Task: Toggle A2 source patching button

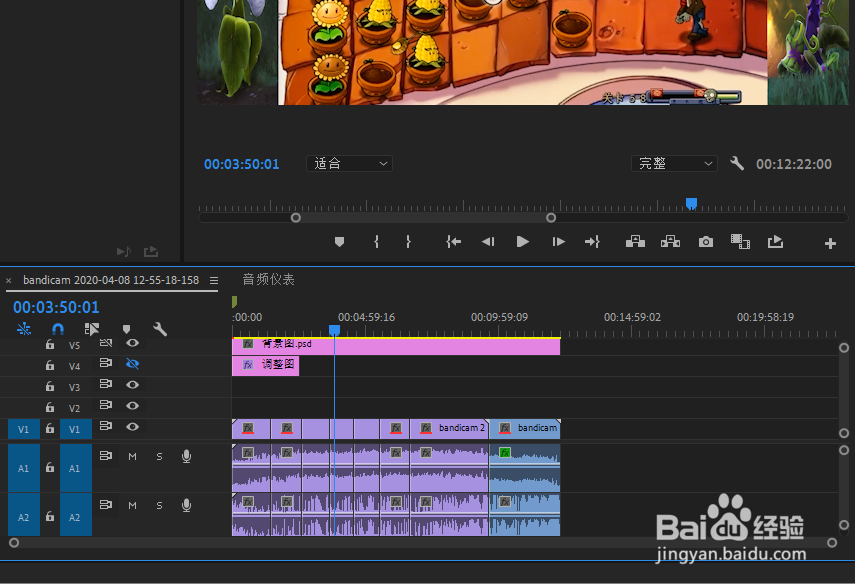Action: pyautogui.click(x=23, y=517)
